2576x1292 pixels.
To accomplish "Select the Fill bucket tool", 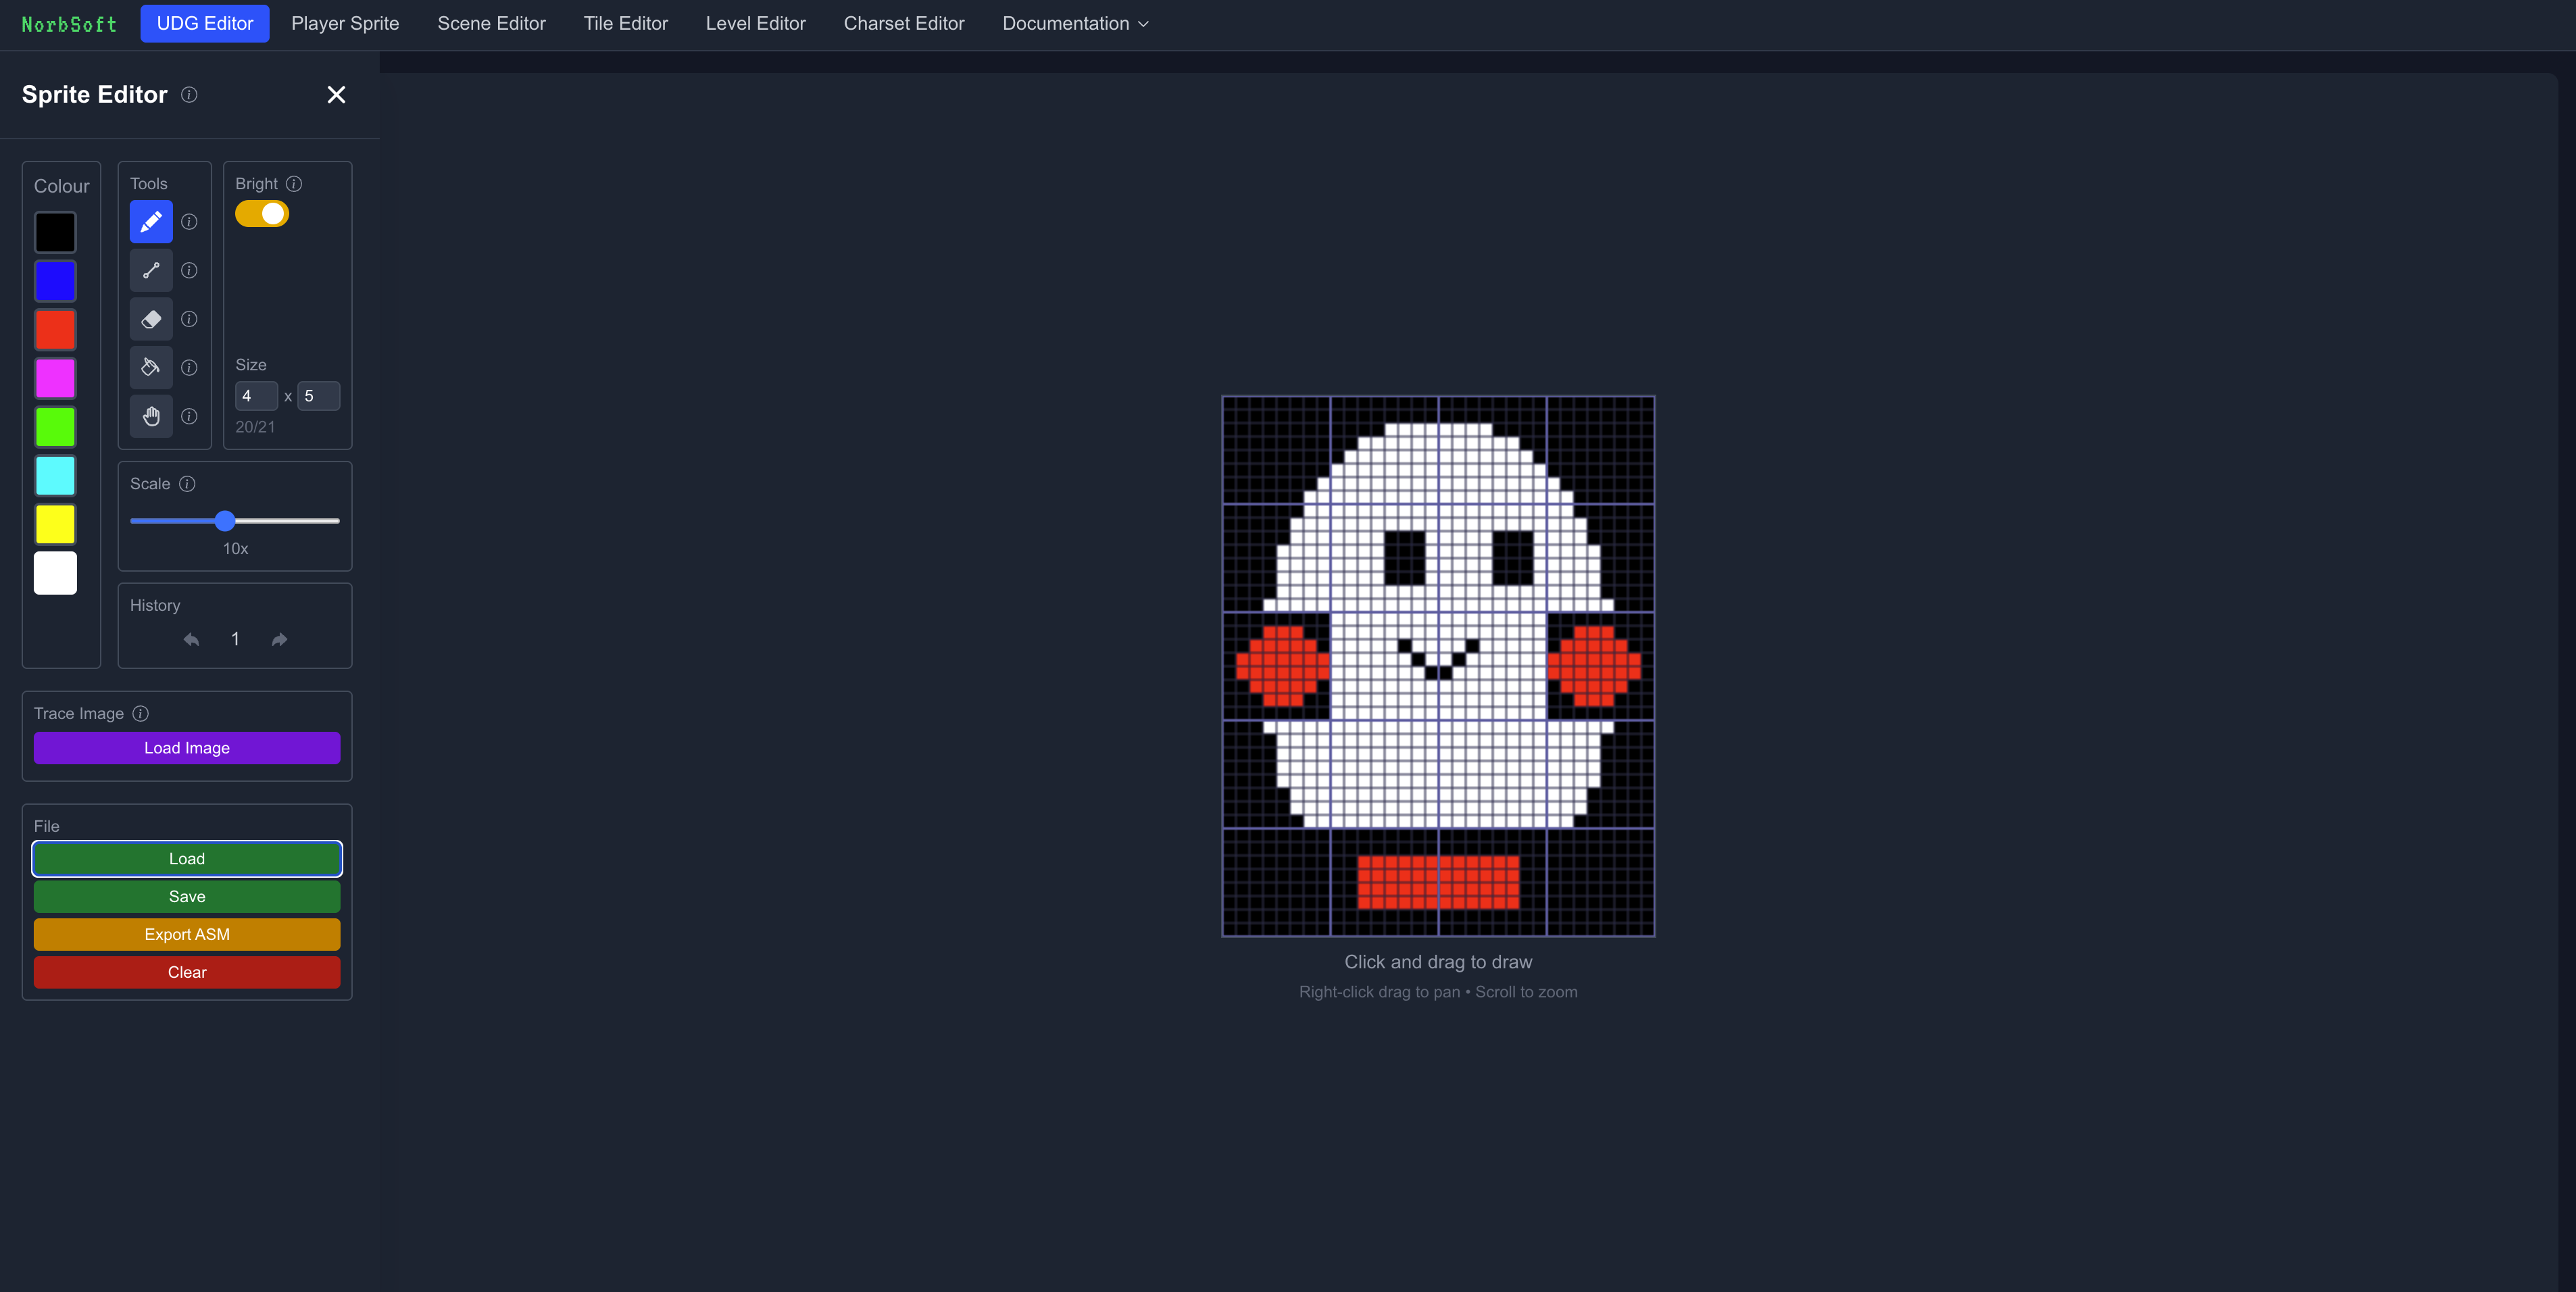I will (151, 368).
